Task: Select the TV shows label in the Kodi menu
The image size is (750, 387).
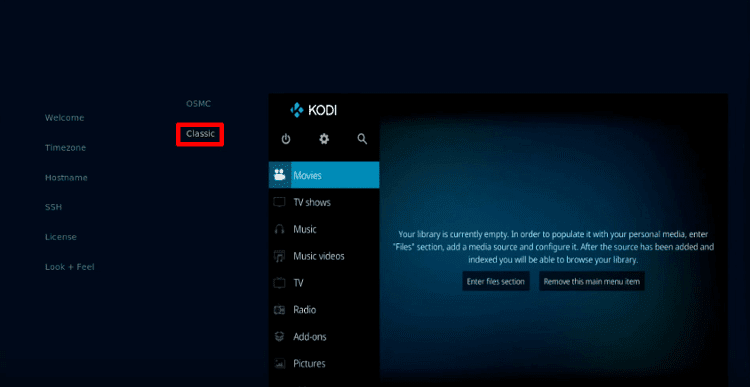Action: tap(312, 202)
